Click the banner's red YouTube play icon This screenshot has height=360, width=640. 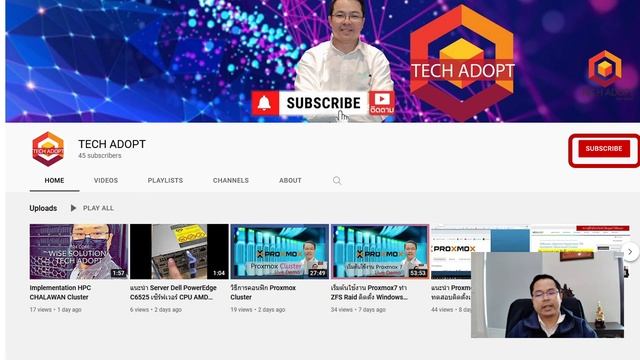click(x=382, y=99)
